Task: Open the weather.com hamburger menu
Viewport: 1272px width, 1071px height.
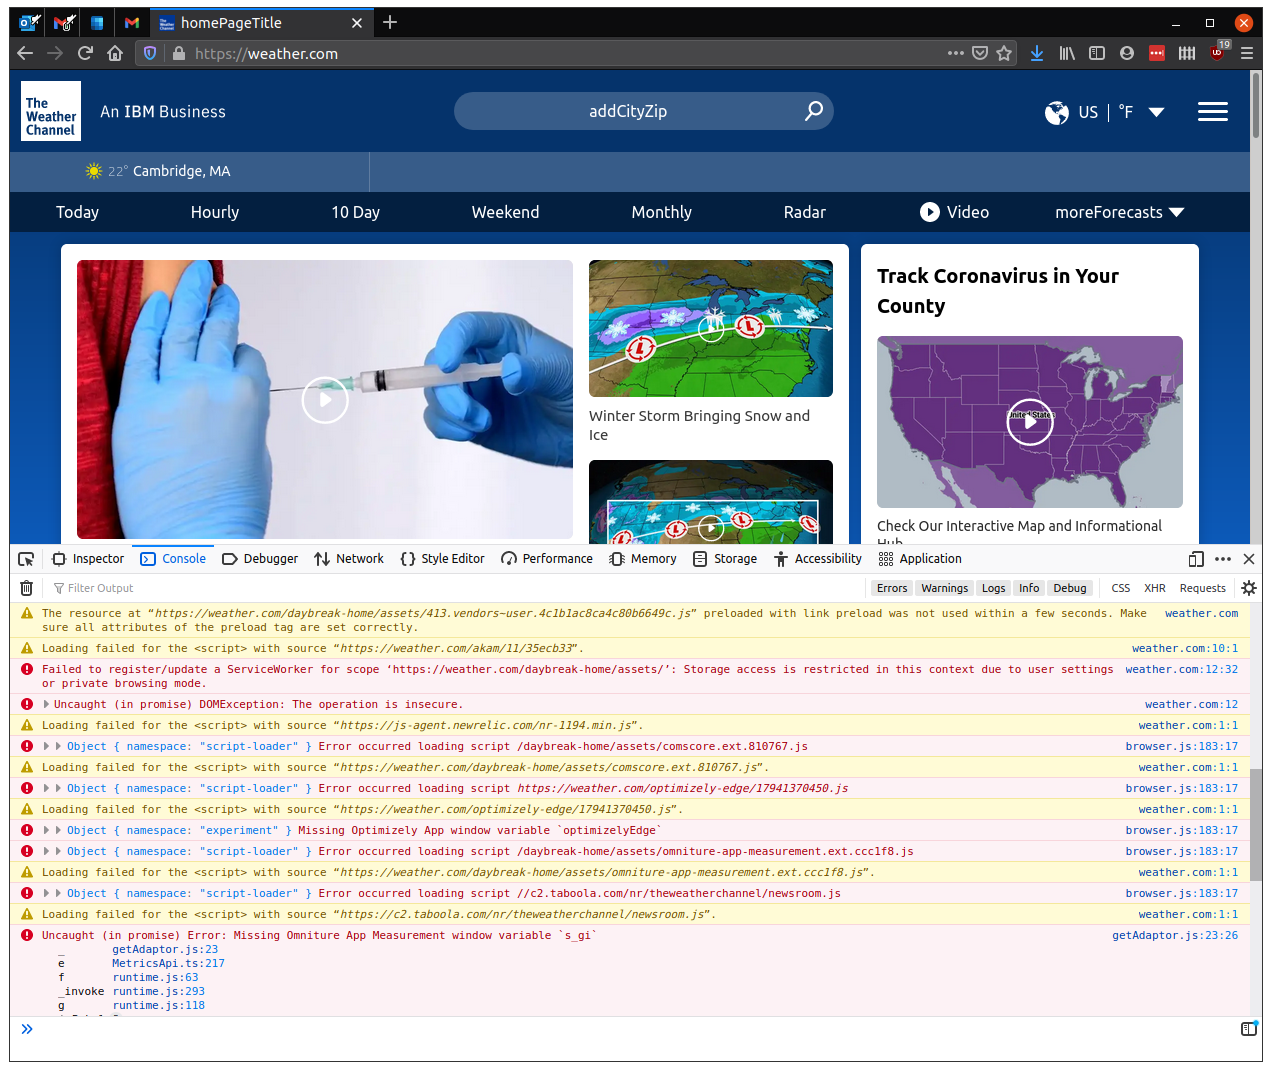Action: (1213, 112)
